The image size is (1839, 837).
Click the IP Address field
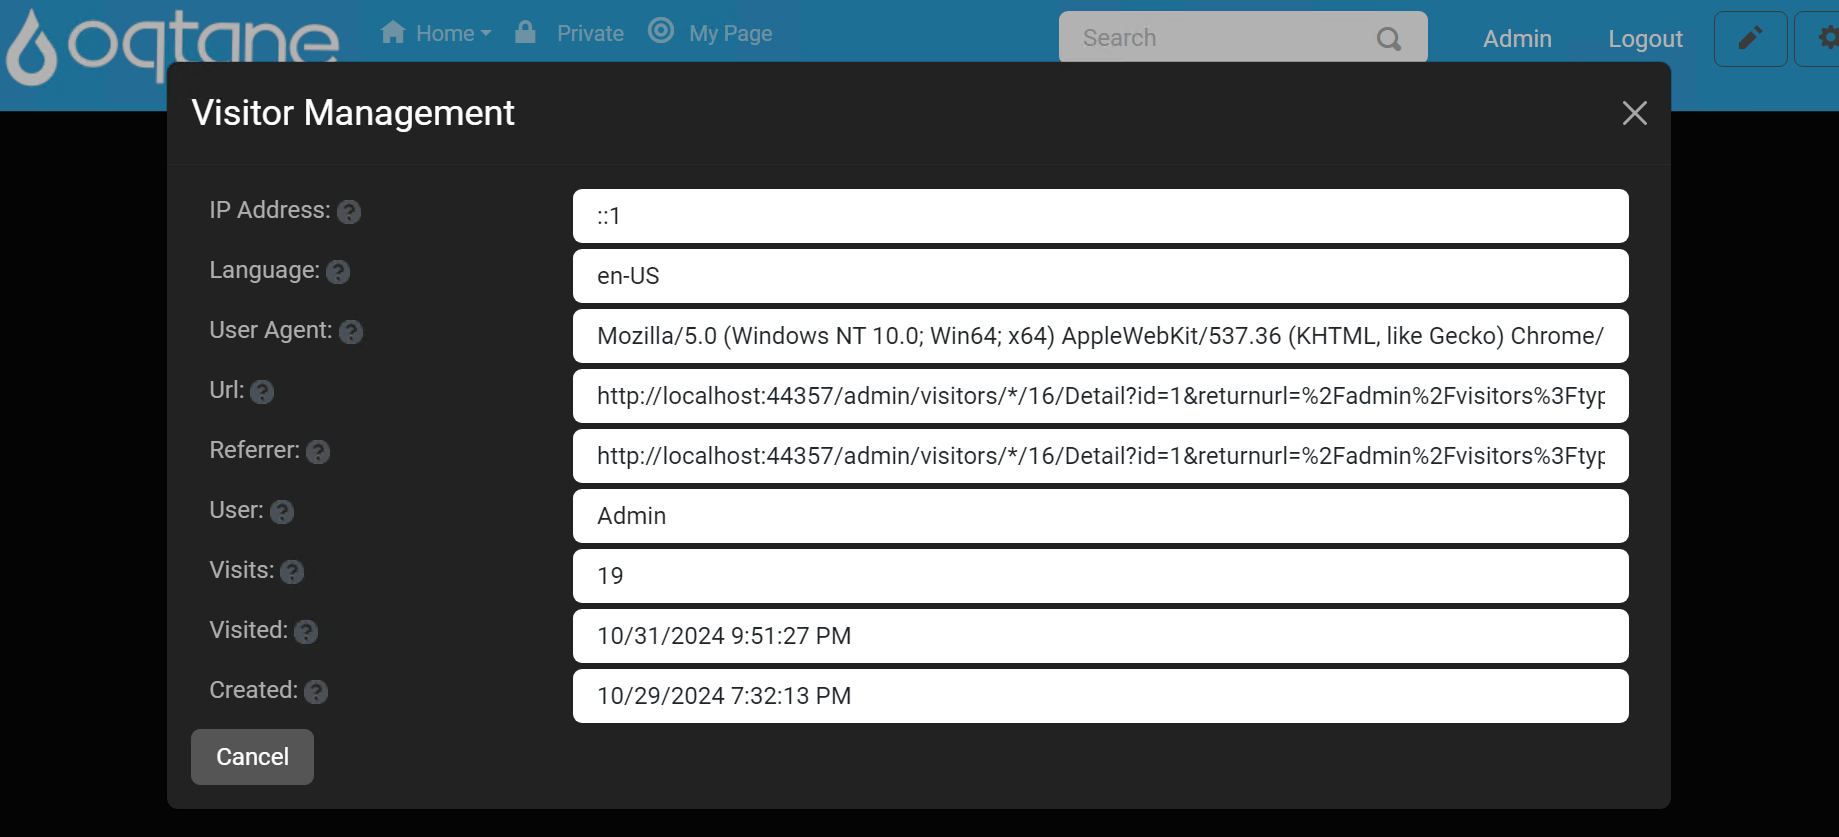1100,216
